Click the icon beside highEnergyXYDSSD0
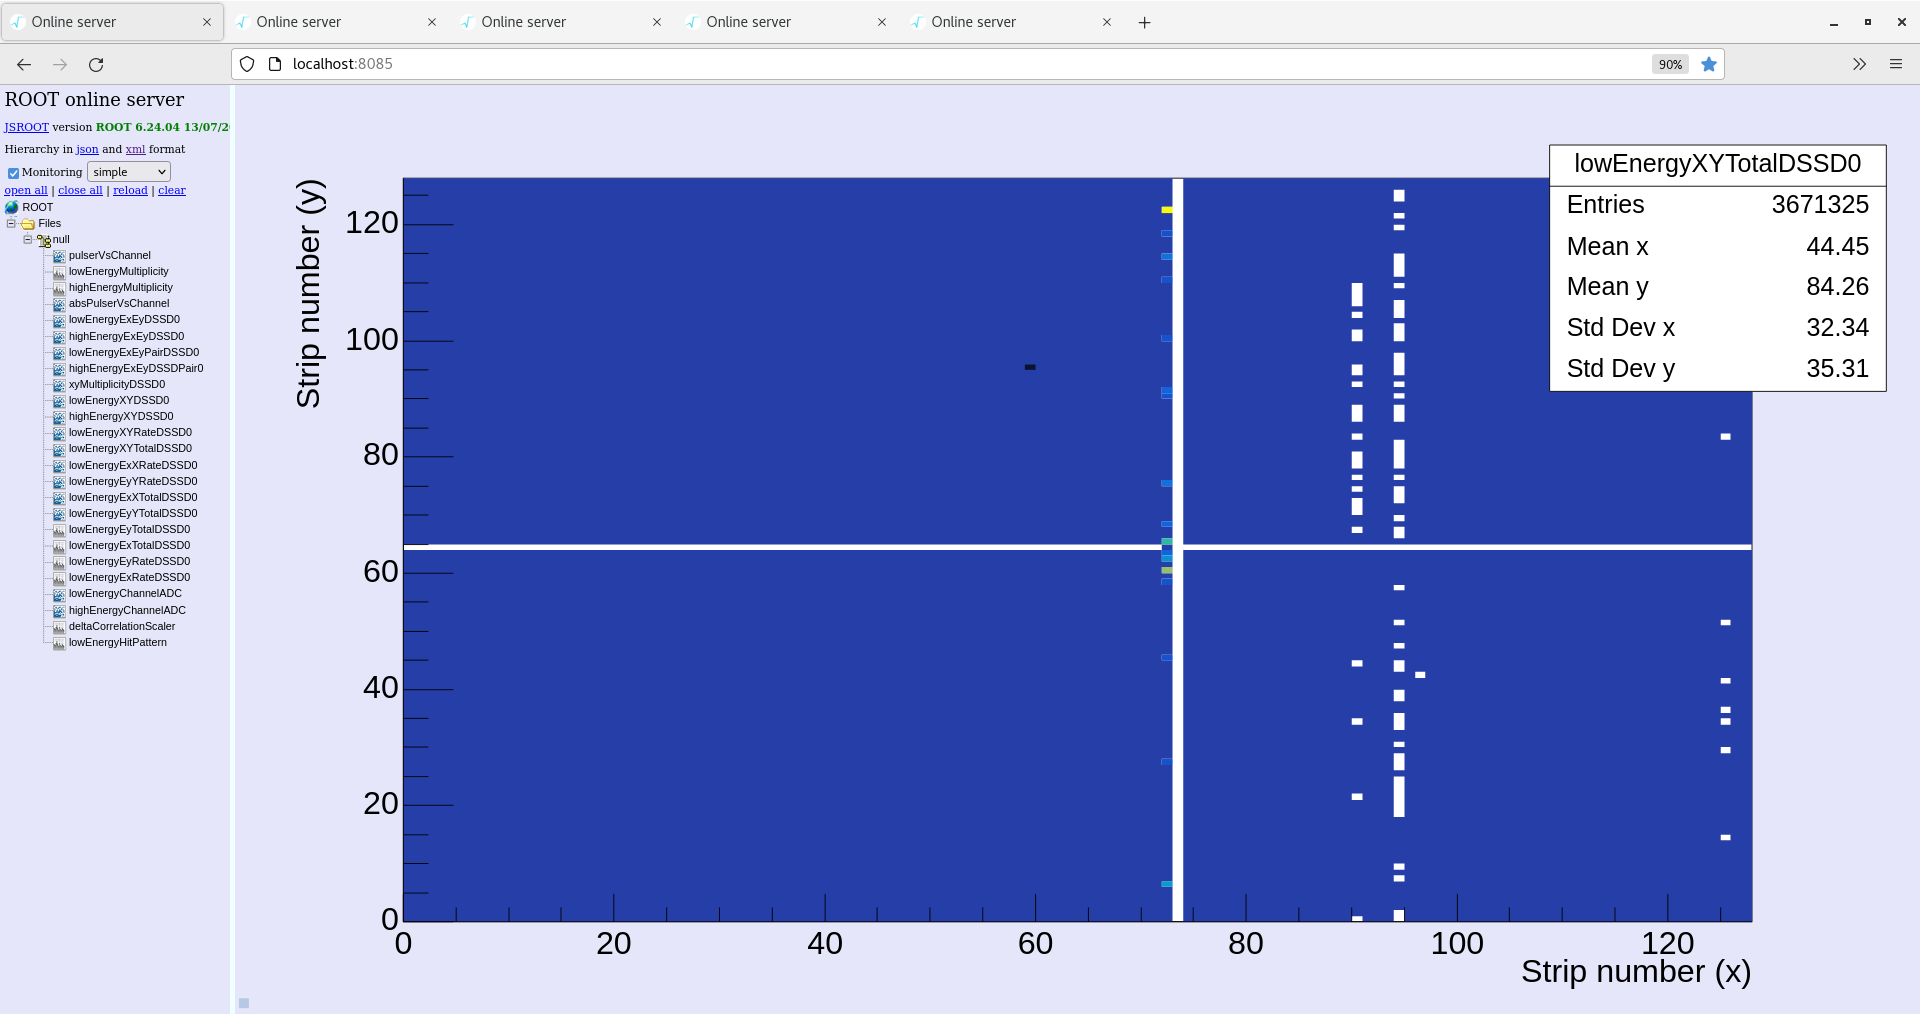The image size is (1920, 1014). click(x=59, y=417)
